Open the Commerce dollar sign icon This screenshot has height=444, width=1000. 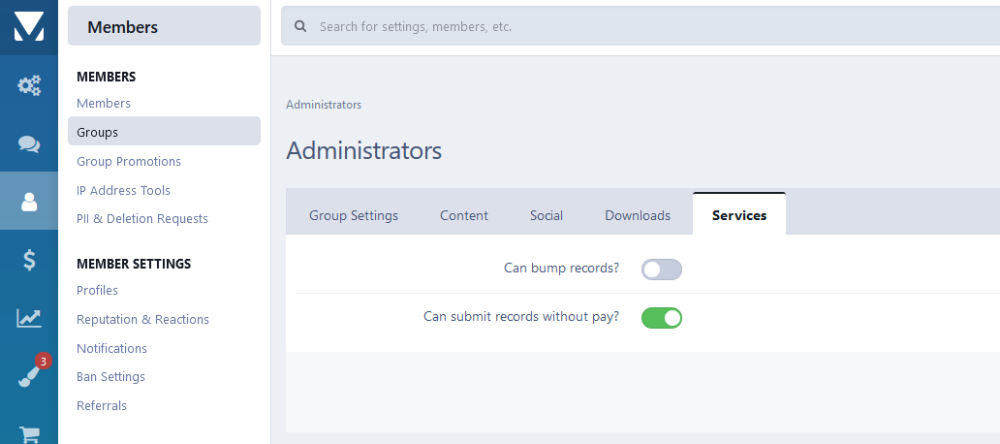click(x=29, y=260)
